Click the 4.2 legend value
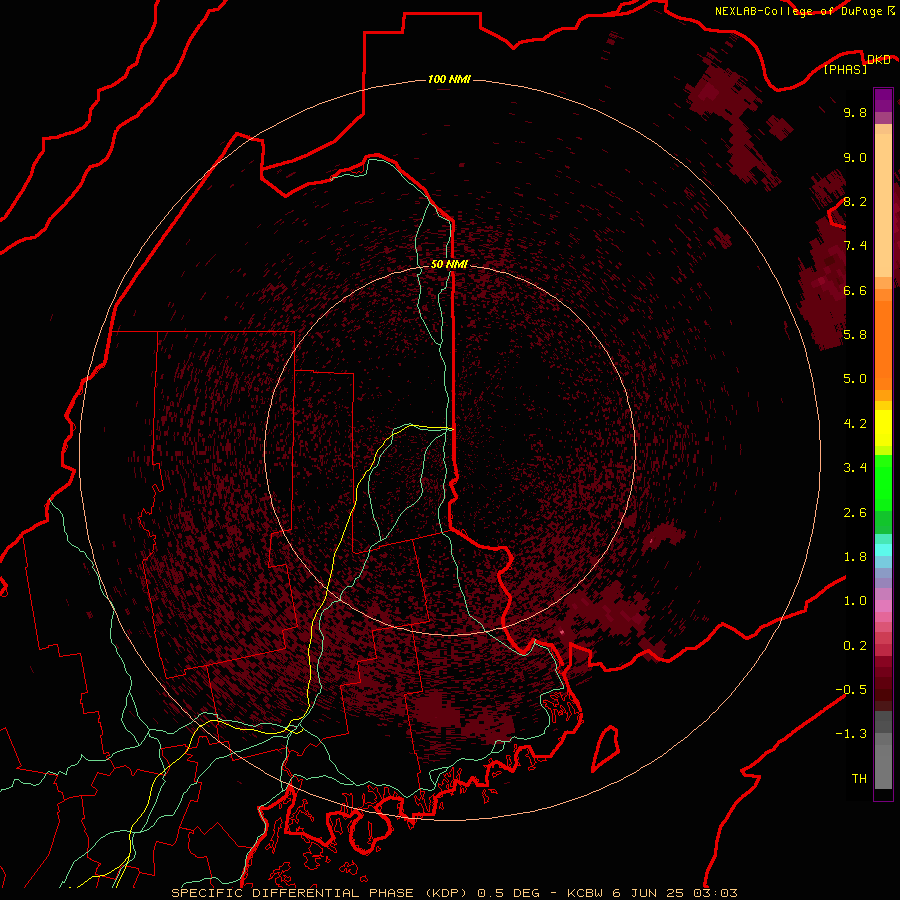This screenshot has width=900, height=900. coord(855,424)
